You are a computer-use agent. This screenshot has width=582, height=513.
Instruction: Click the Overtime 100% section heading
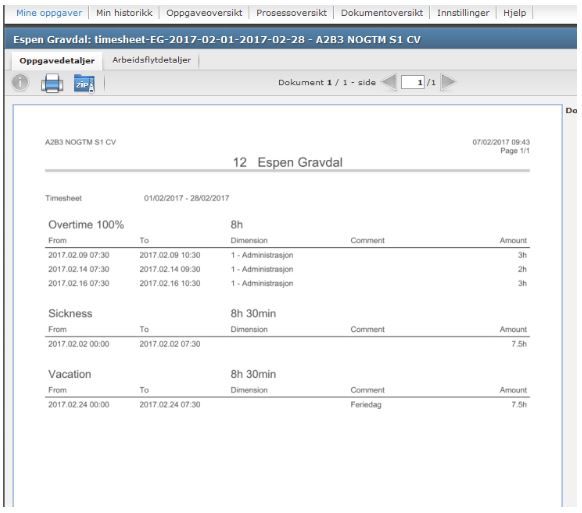[86, 225]
